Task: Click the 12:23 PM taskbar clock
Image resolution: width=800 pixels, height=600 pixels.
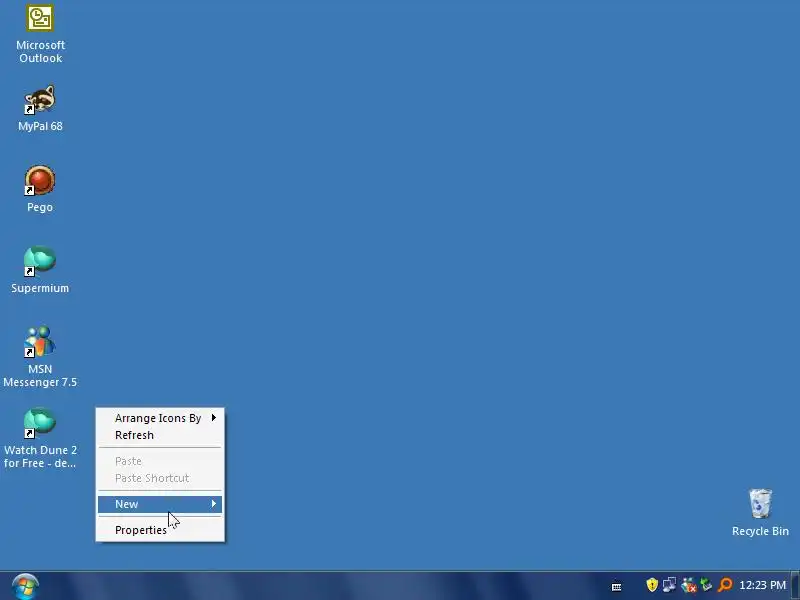Action: coord(762,585)
